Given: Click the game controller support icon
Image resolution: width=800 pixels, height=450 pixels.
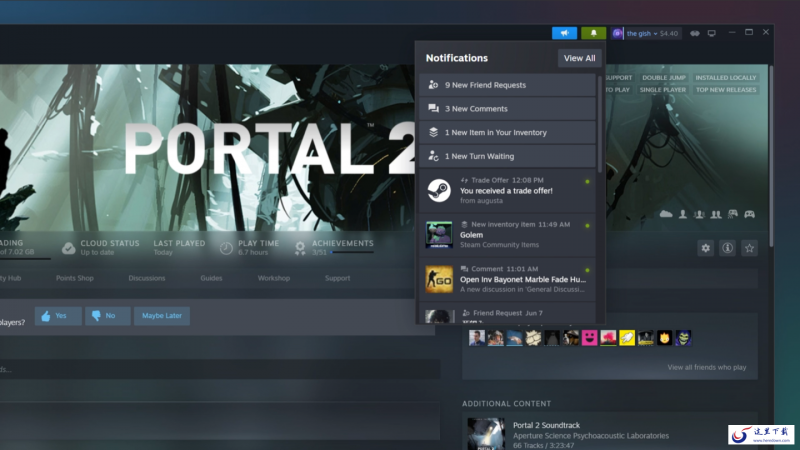Looking at the screenshot, I should click(x=749, y=214).
